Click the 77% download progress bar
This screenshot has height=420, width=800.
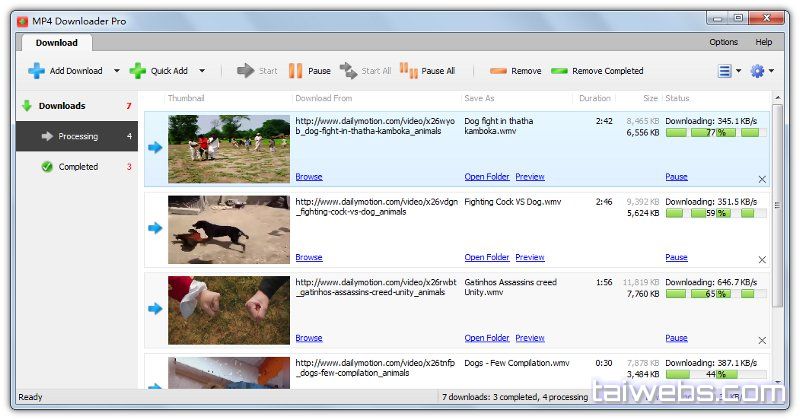click(x=715, y=132)
